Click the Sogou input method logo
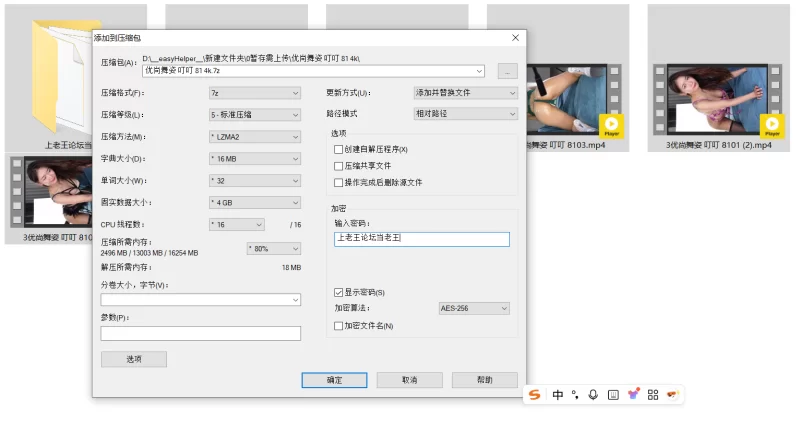 (535, 395)
